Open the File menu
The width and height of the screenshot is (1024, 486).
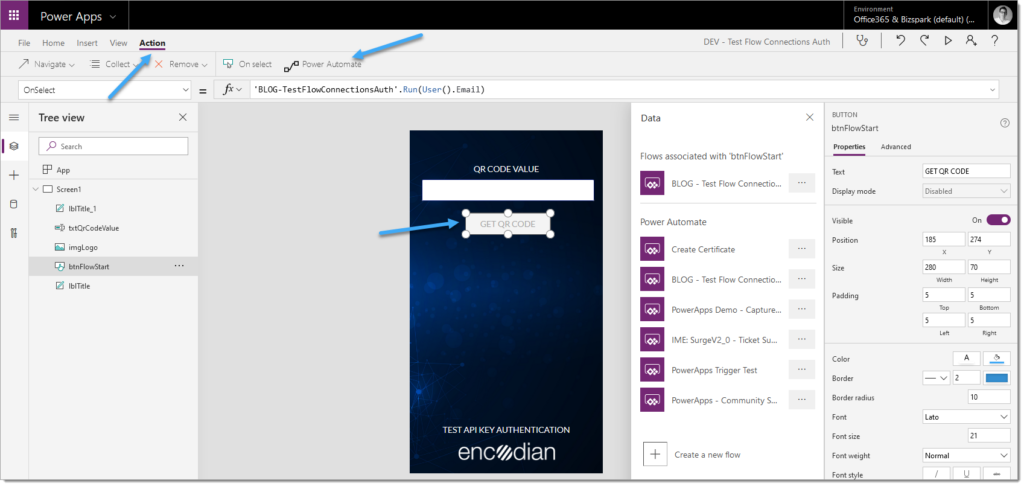click(24, 43)
